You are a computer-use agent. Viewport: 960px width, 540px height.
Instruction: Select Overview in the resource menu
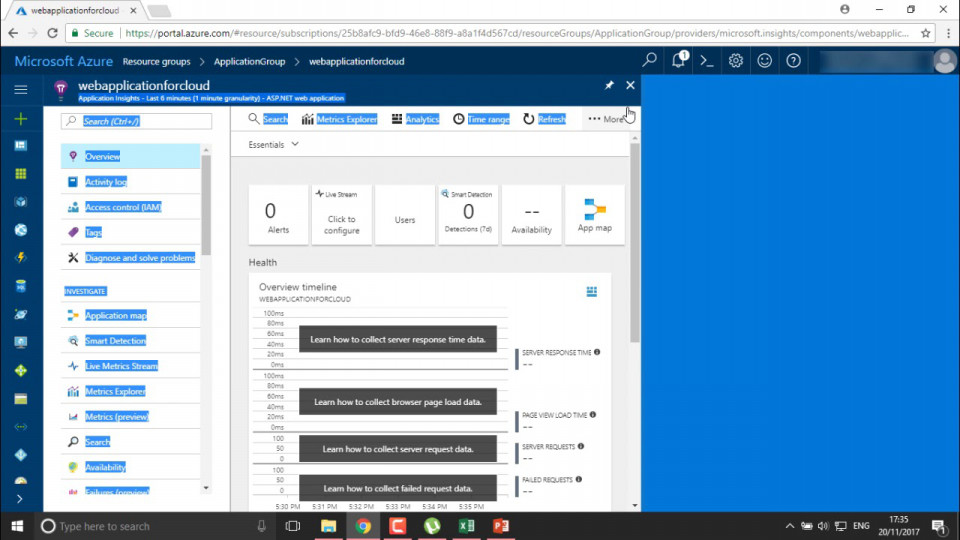pyautogui.click(x=130, y=156)
